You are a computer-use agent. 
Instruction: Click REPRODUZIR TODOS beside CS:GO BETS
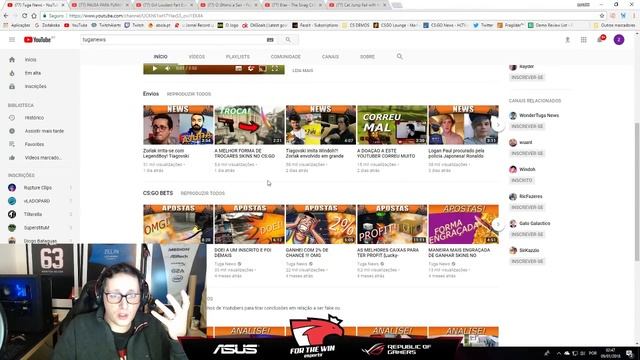point(203,193)
